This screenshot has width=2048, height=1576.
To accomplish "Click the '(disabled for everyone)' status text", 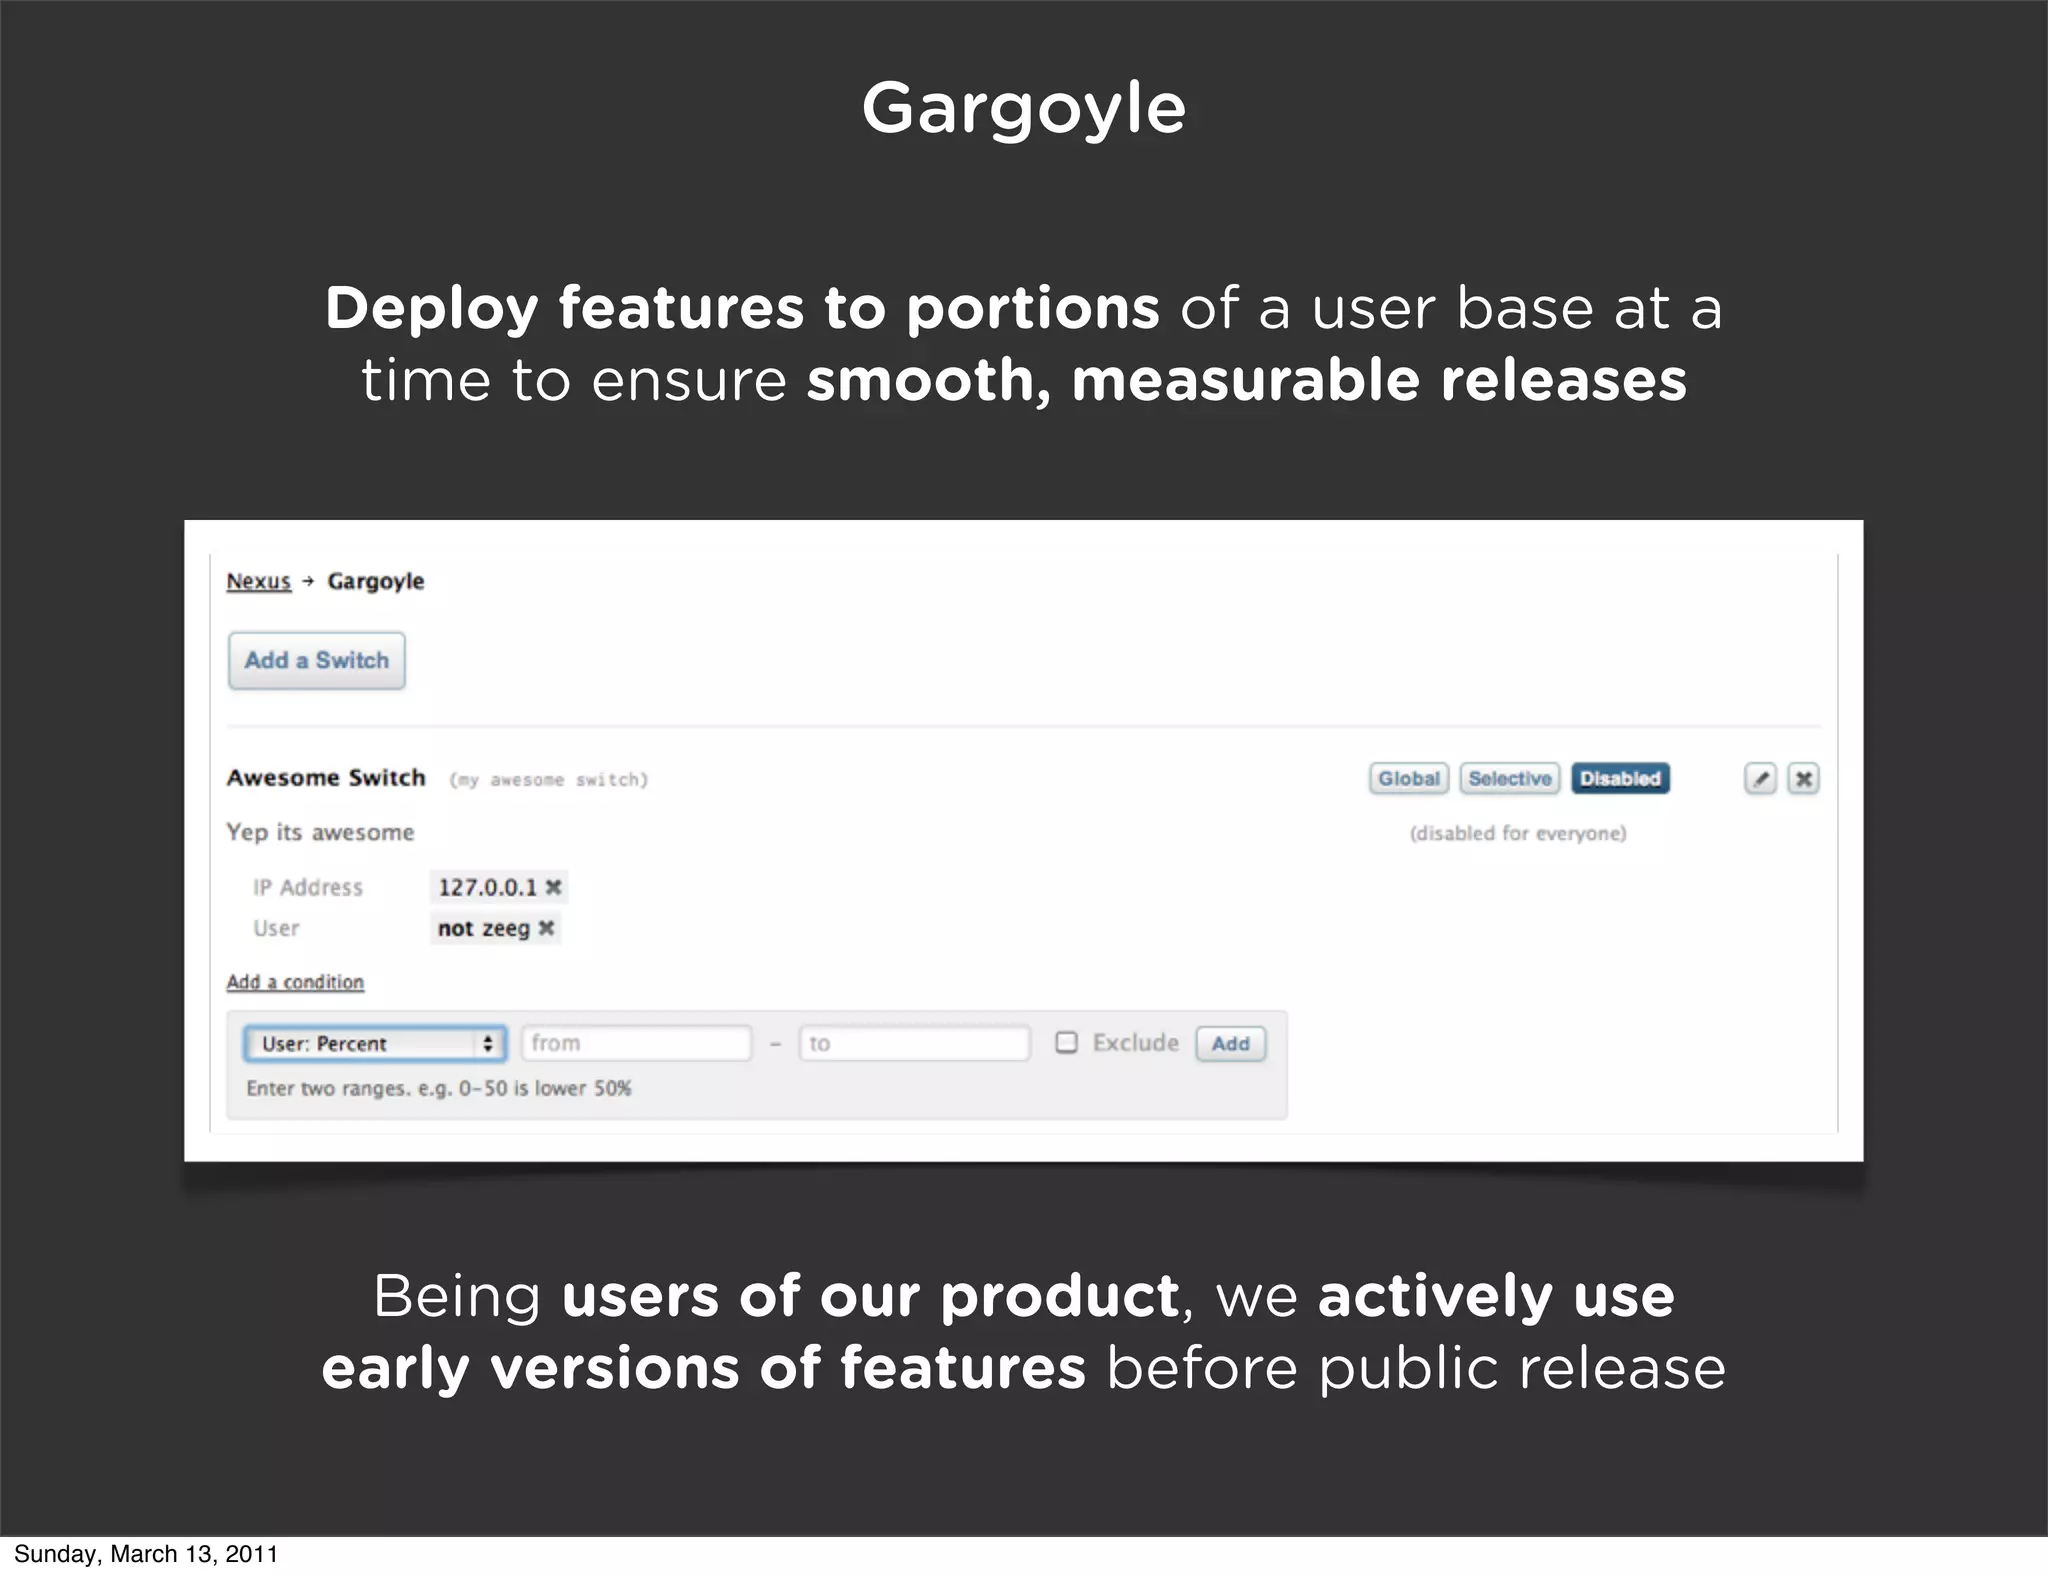I will (1518, 833).
